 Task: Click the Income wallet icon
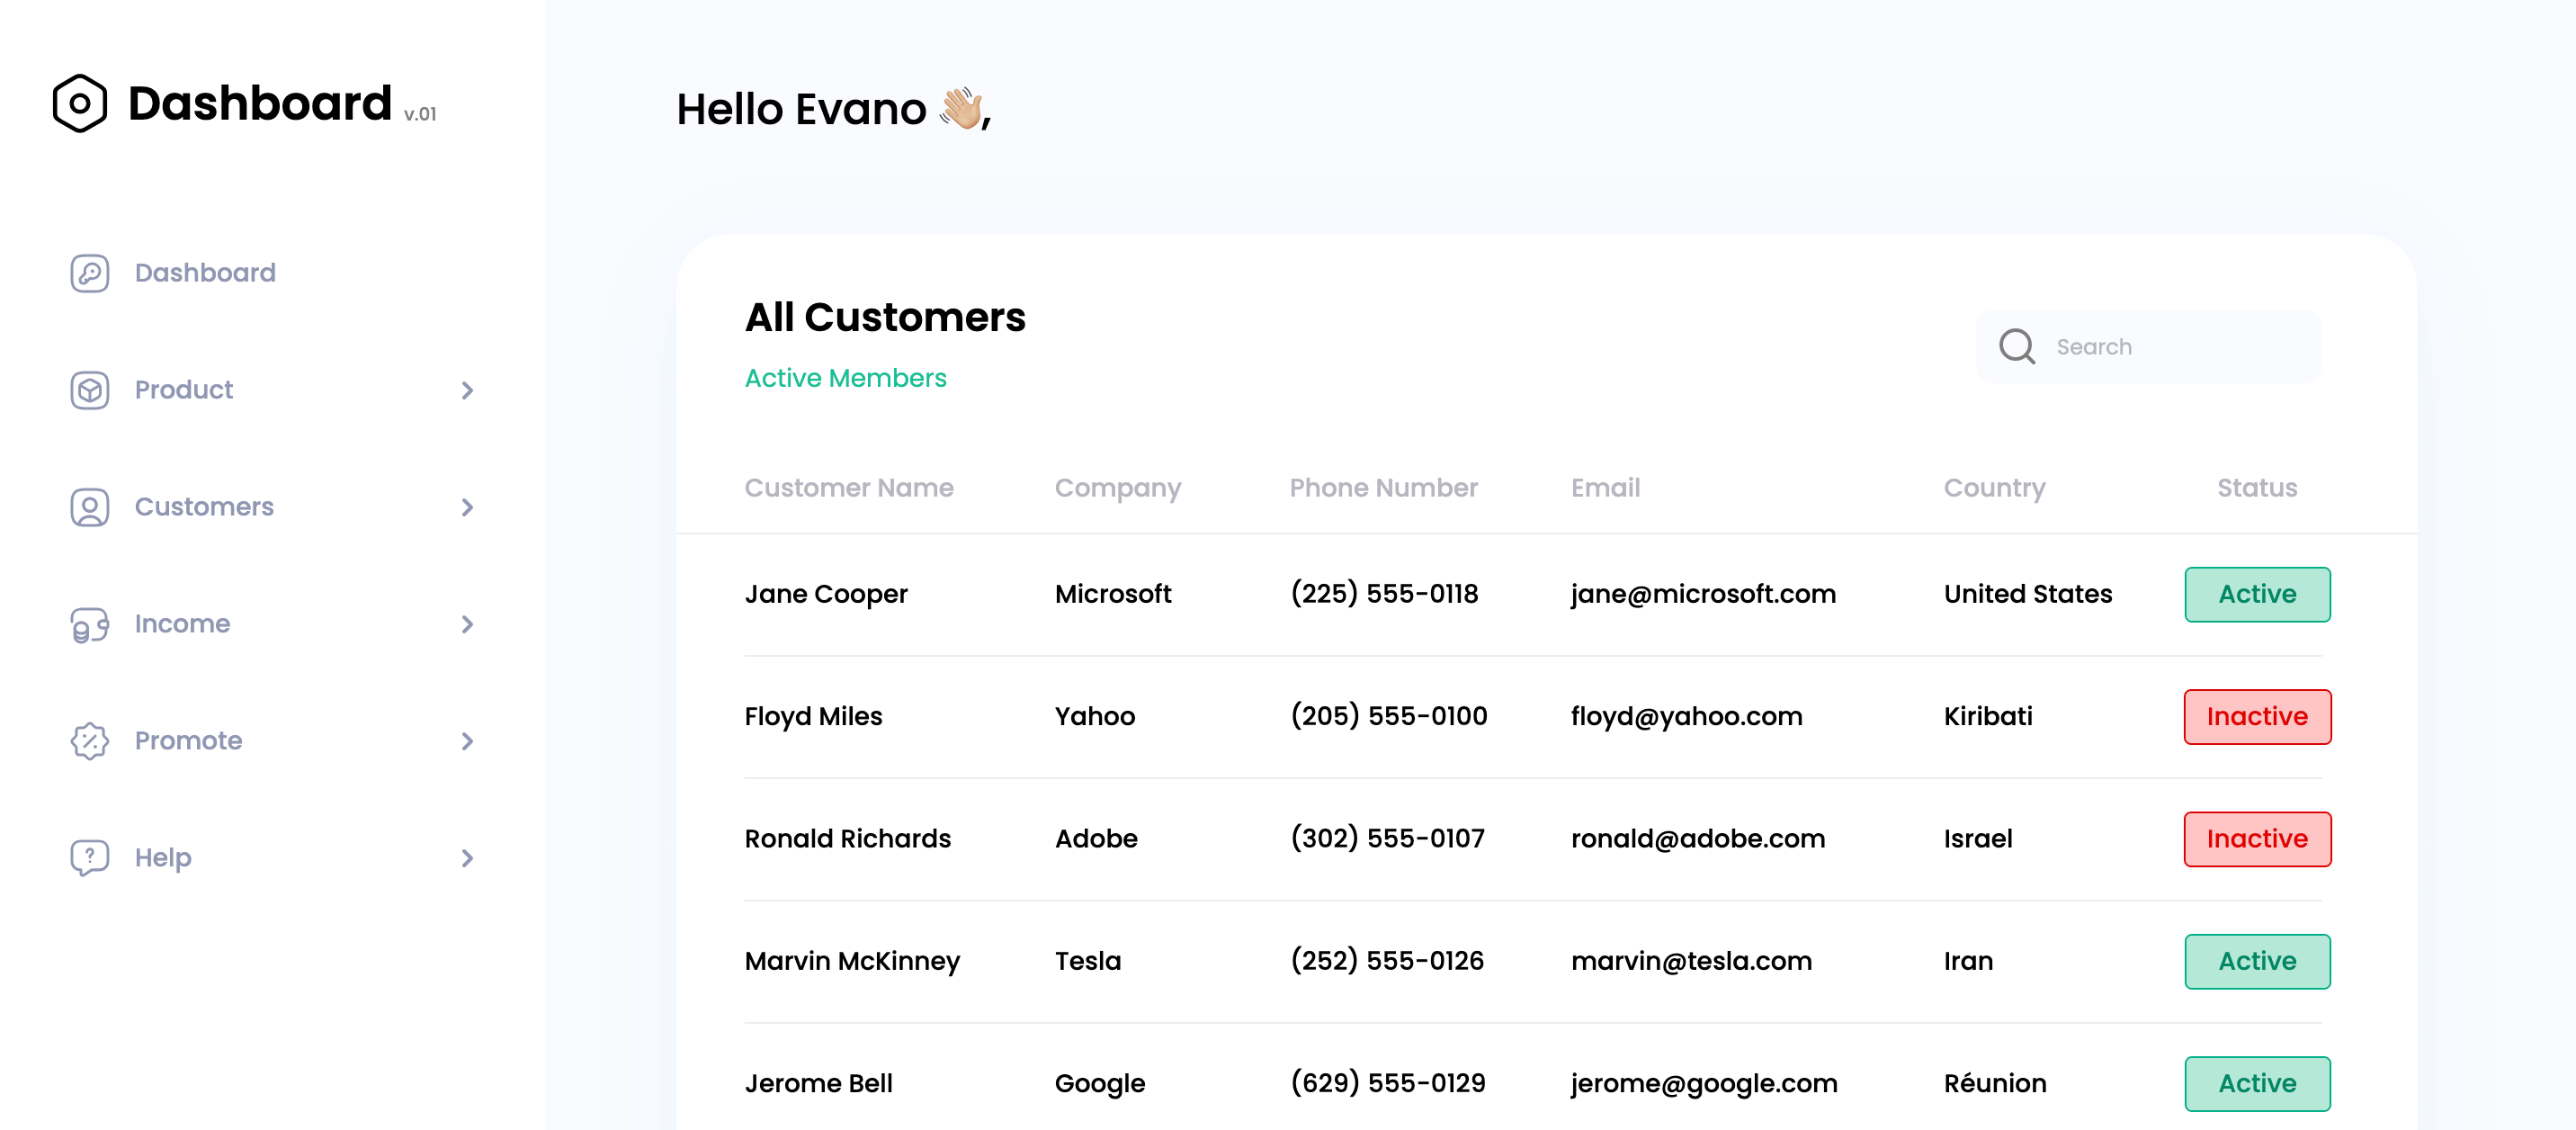point(90,624)
